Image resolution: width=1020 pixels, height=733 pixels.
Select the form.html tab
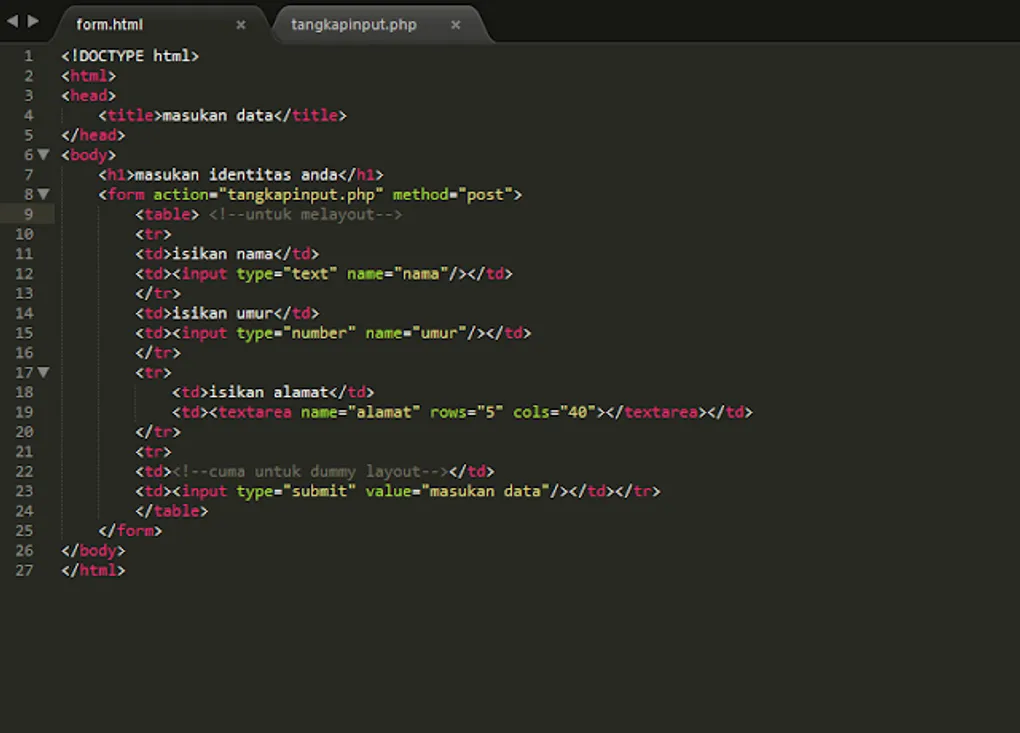[x=110, y=25]
